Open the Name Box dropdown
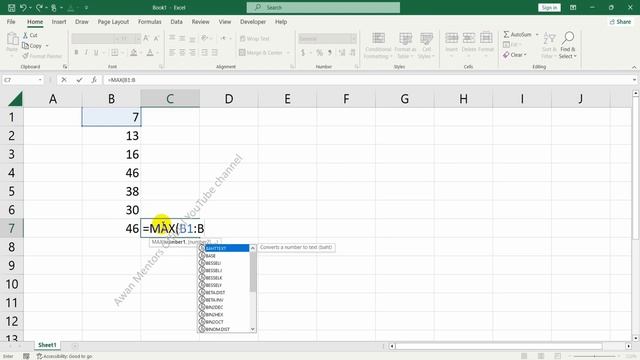 coord(40,80)
